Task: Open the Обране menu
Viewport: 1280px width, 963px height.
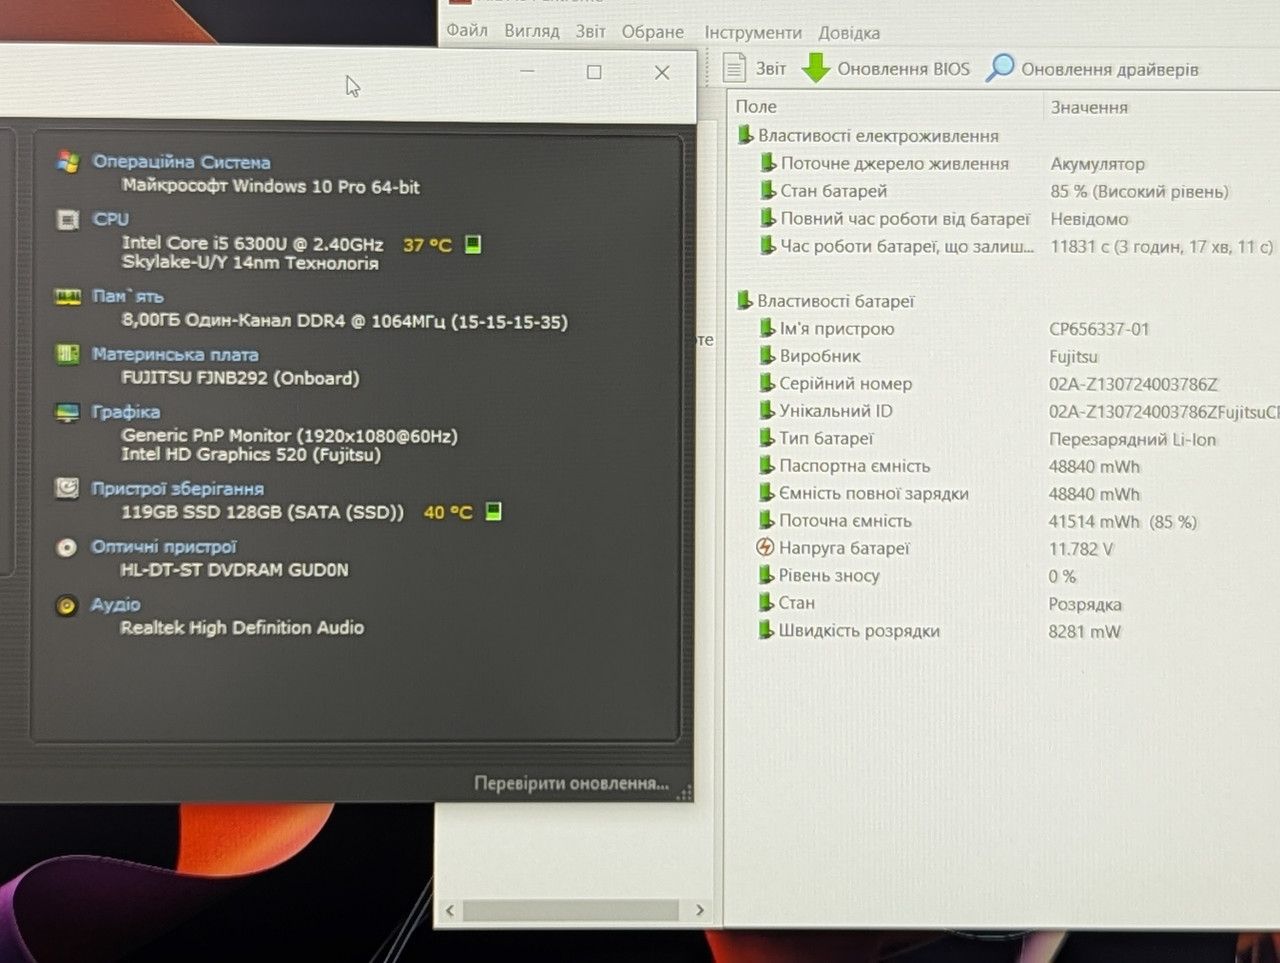Action: click(x=653, y=31)
